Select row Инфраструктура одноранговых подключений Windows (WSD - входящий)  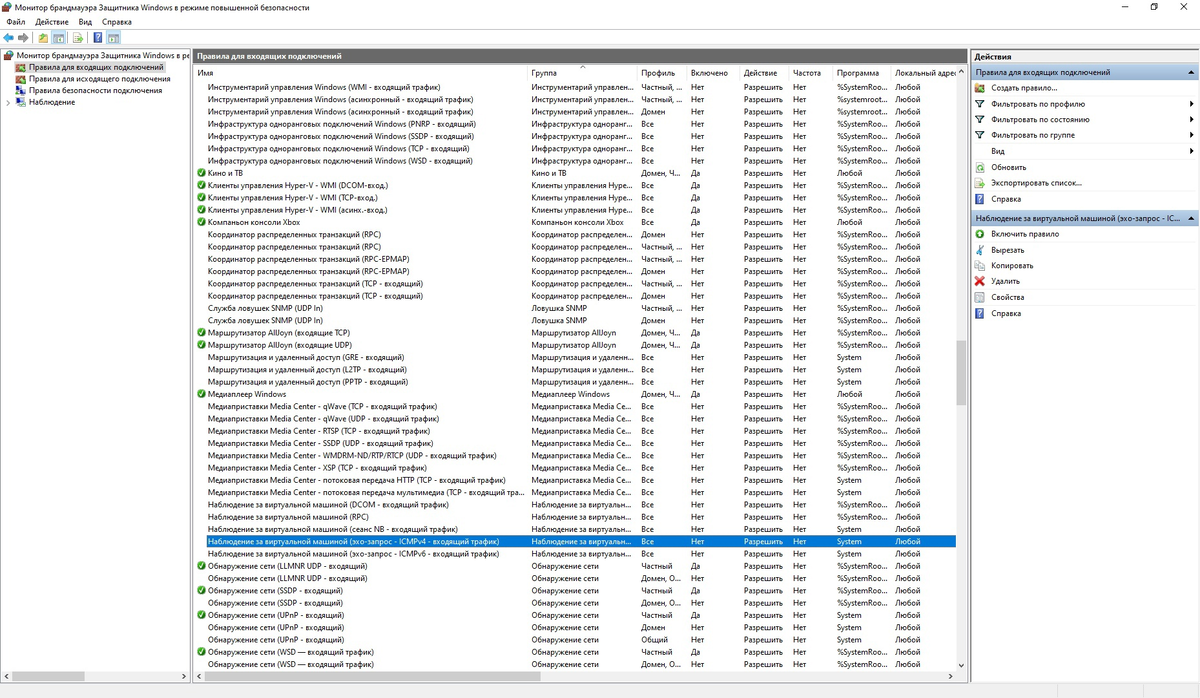pos(574,160)
